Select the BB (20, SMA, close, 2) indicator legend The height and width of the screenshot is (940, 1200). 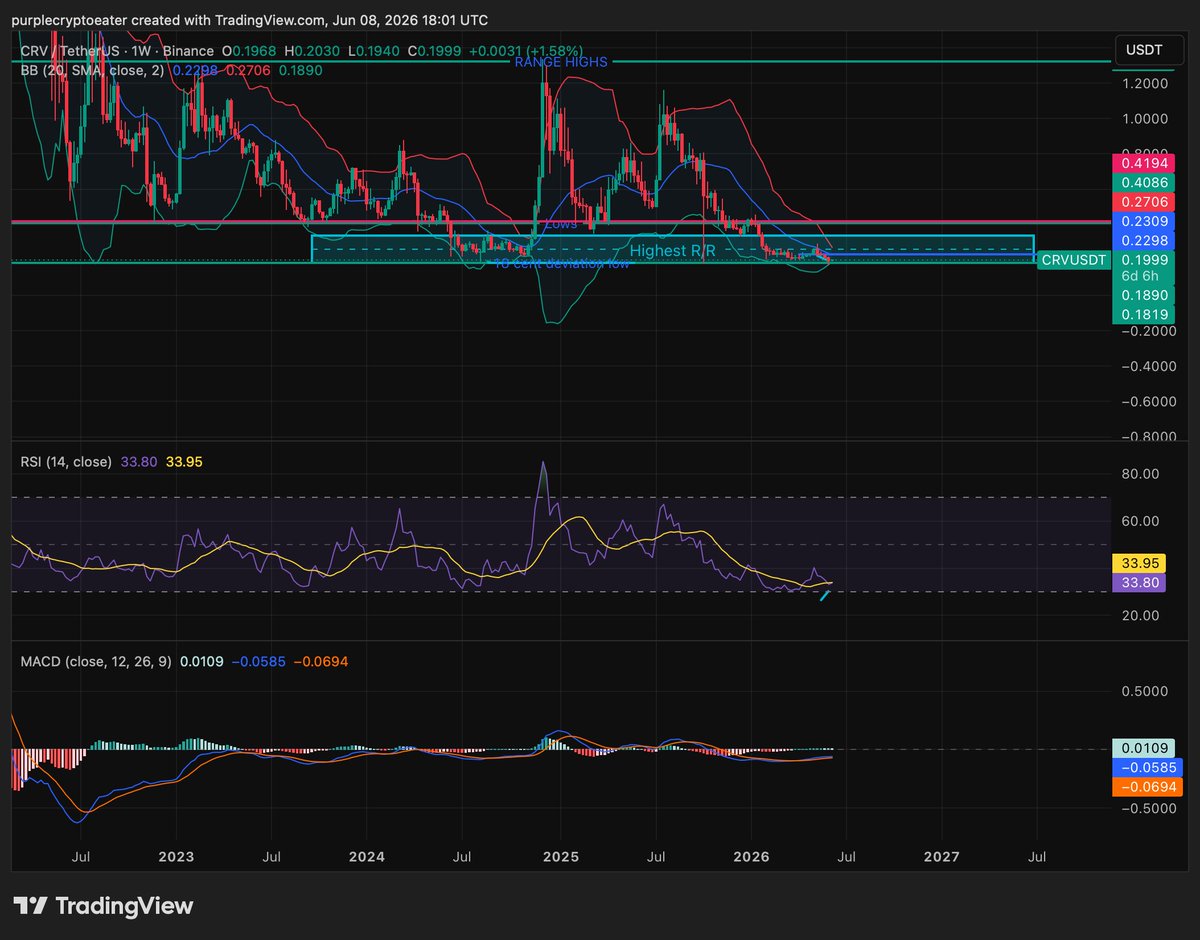93,71
